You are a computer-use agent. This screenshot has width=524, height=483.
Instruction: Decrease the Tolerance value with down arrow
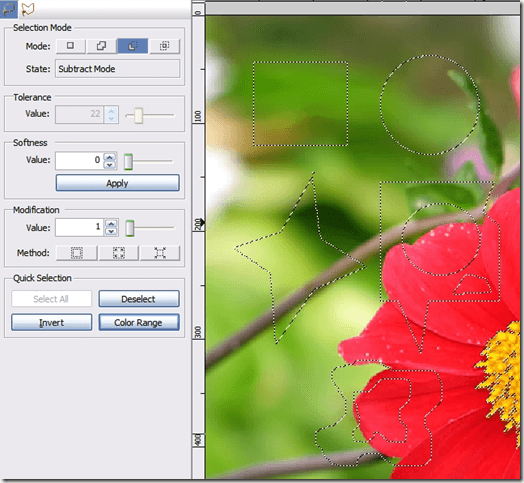(111, 118)
